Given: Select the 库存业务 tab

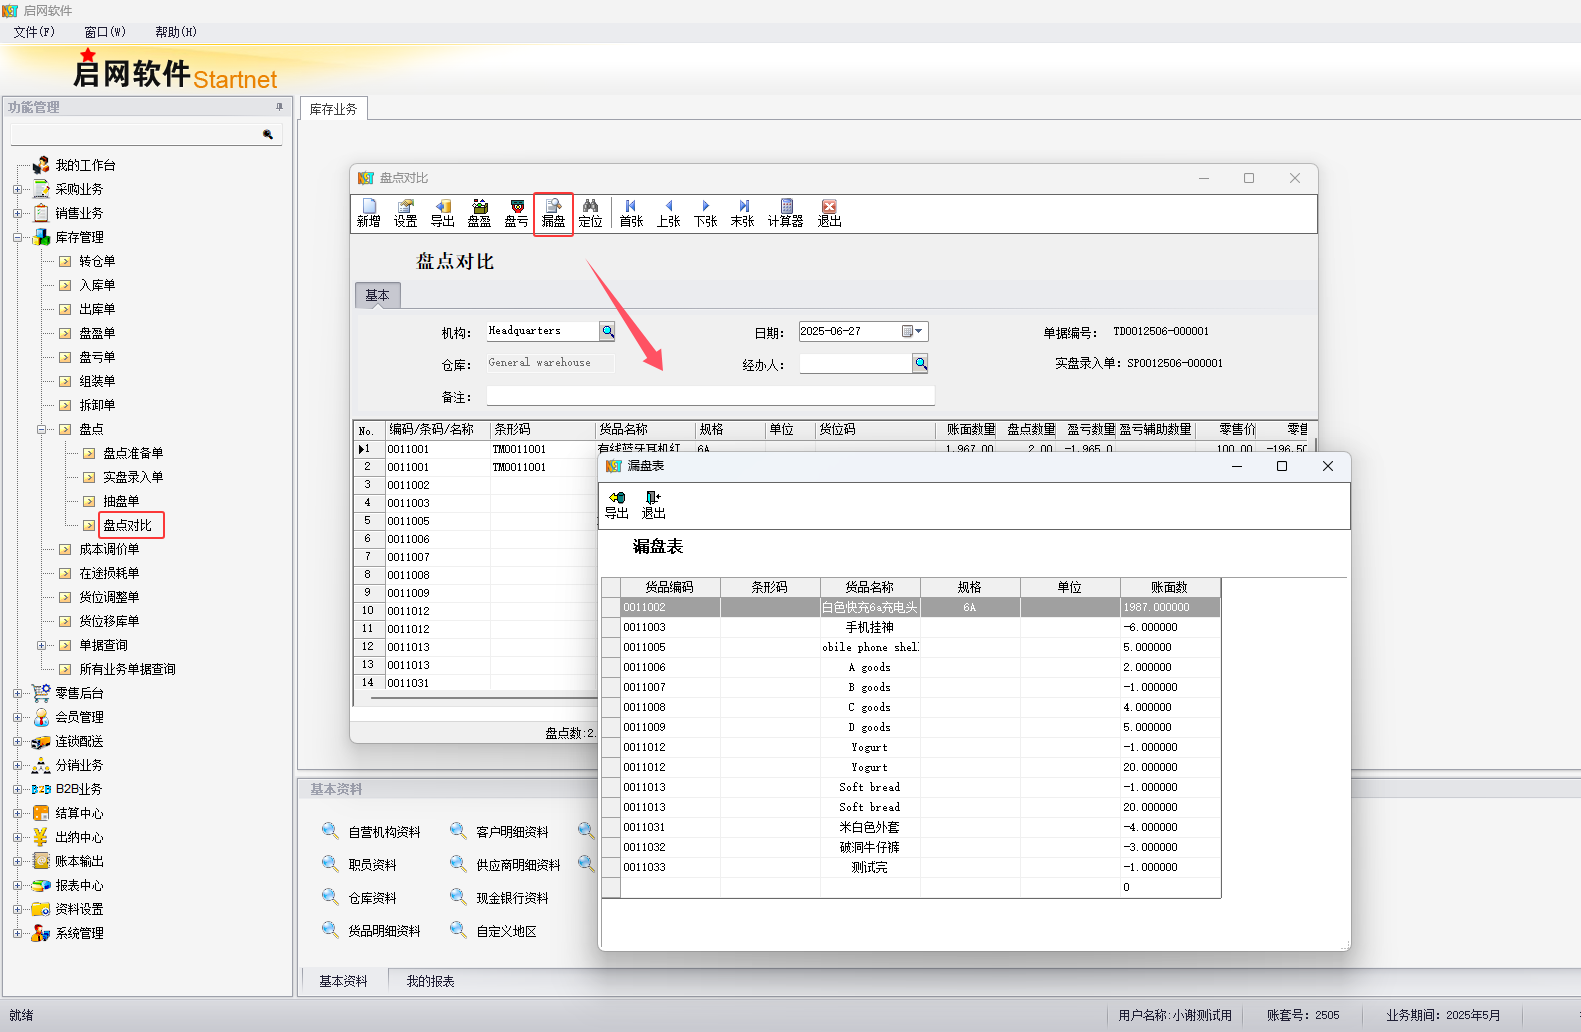Looking at the screenshot, I should click(333, 109).
